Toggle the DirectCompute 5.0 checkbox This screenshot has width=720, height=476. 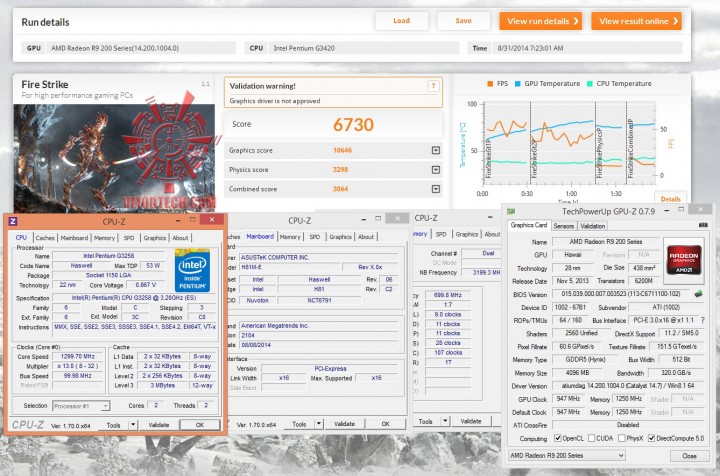click(x=651, y=438)
